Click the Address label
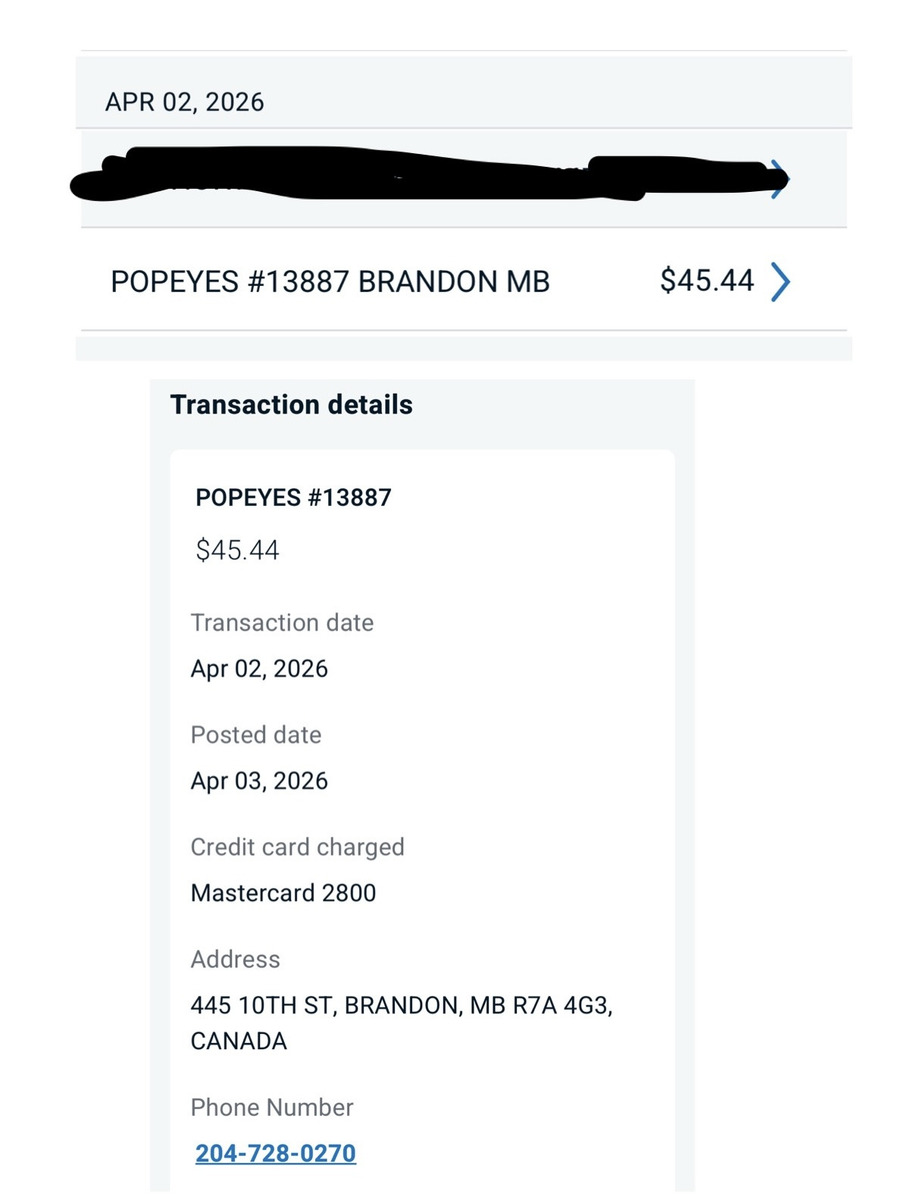The width and height of the screenshot is (907, 1200). click(235, 959)
